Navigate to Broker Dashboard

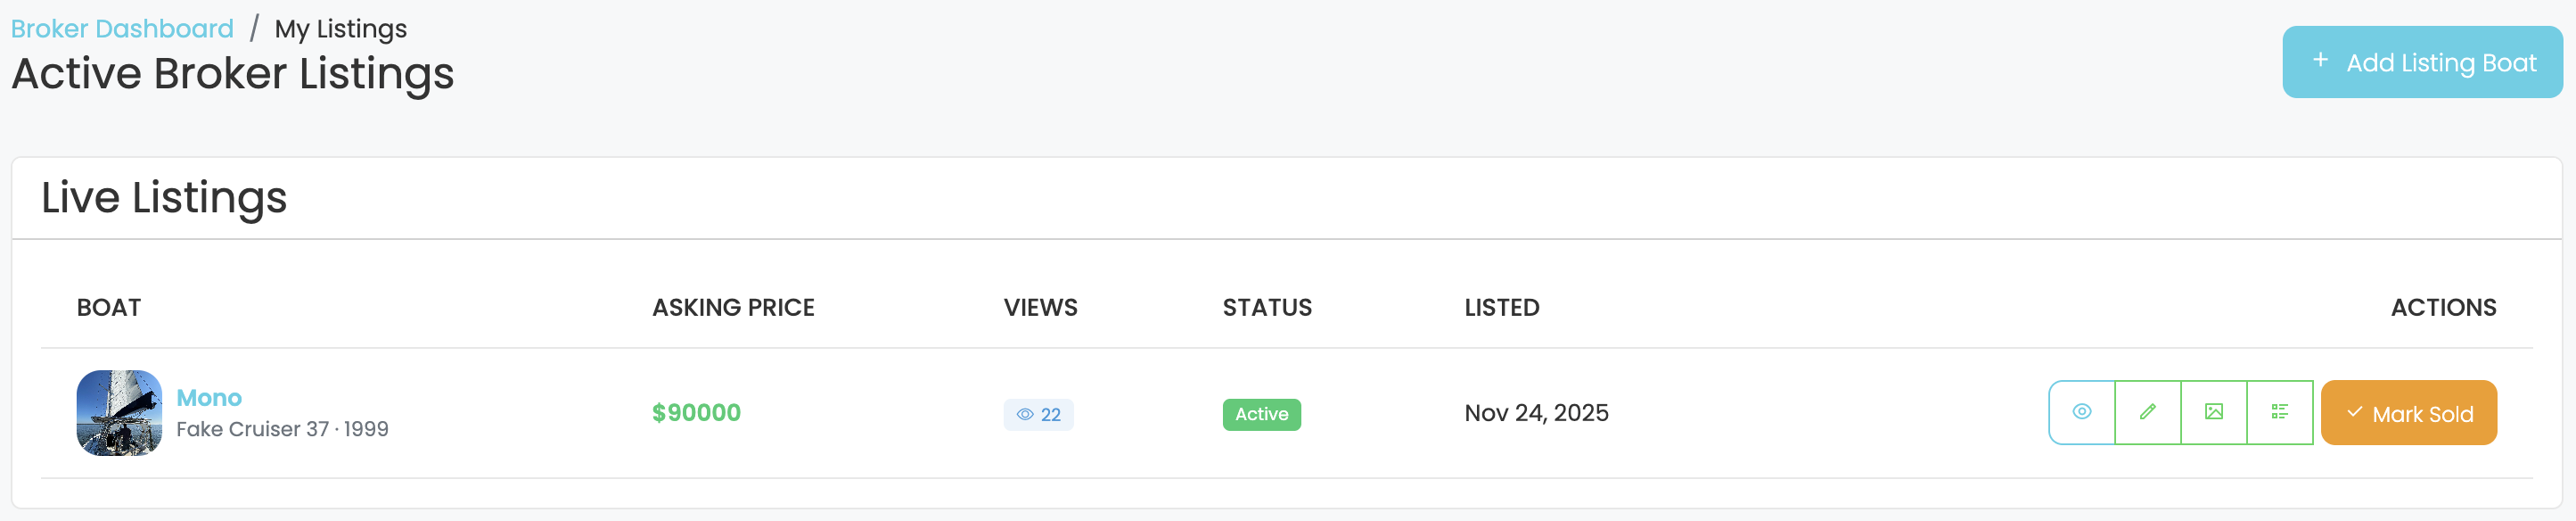click(122, 28)
